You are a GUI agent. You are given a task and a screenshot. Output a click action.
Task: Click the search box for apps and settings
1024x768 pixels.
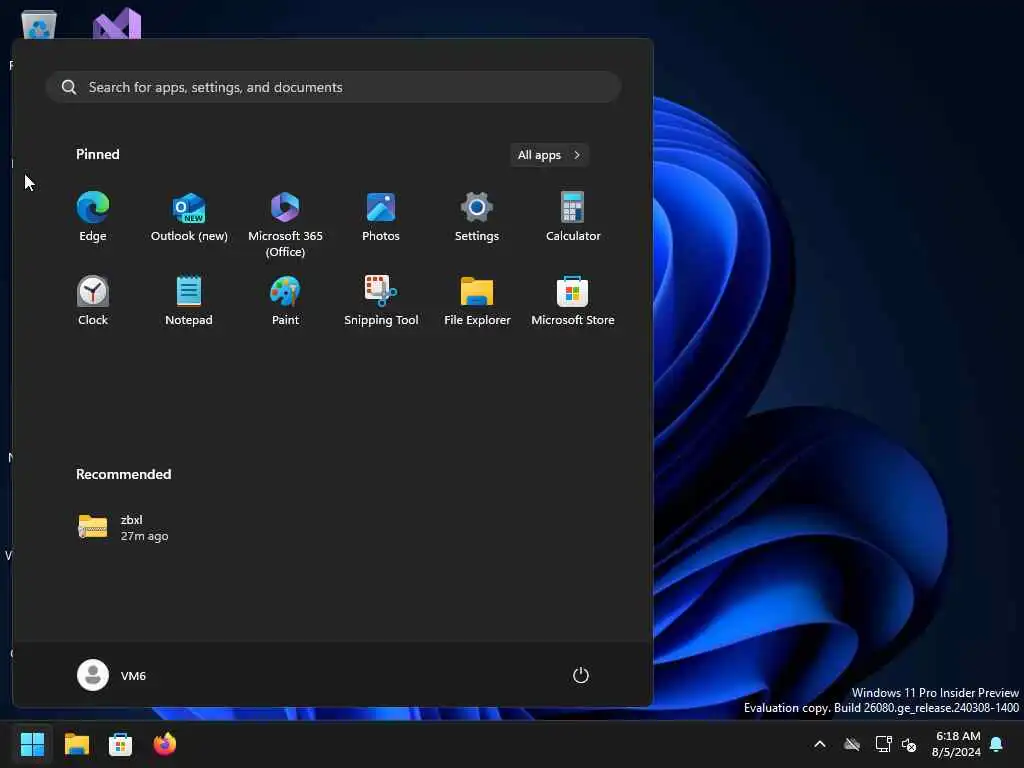[333, 87]
